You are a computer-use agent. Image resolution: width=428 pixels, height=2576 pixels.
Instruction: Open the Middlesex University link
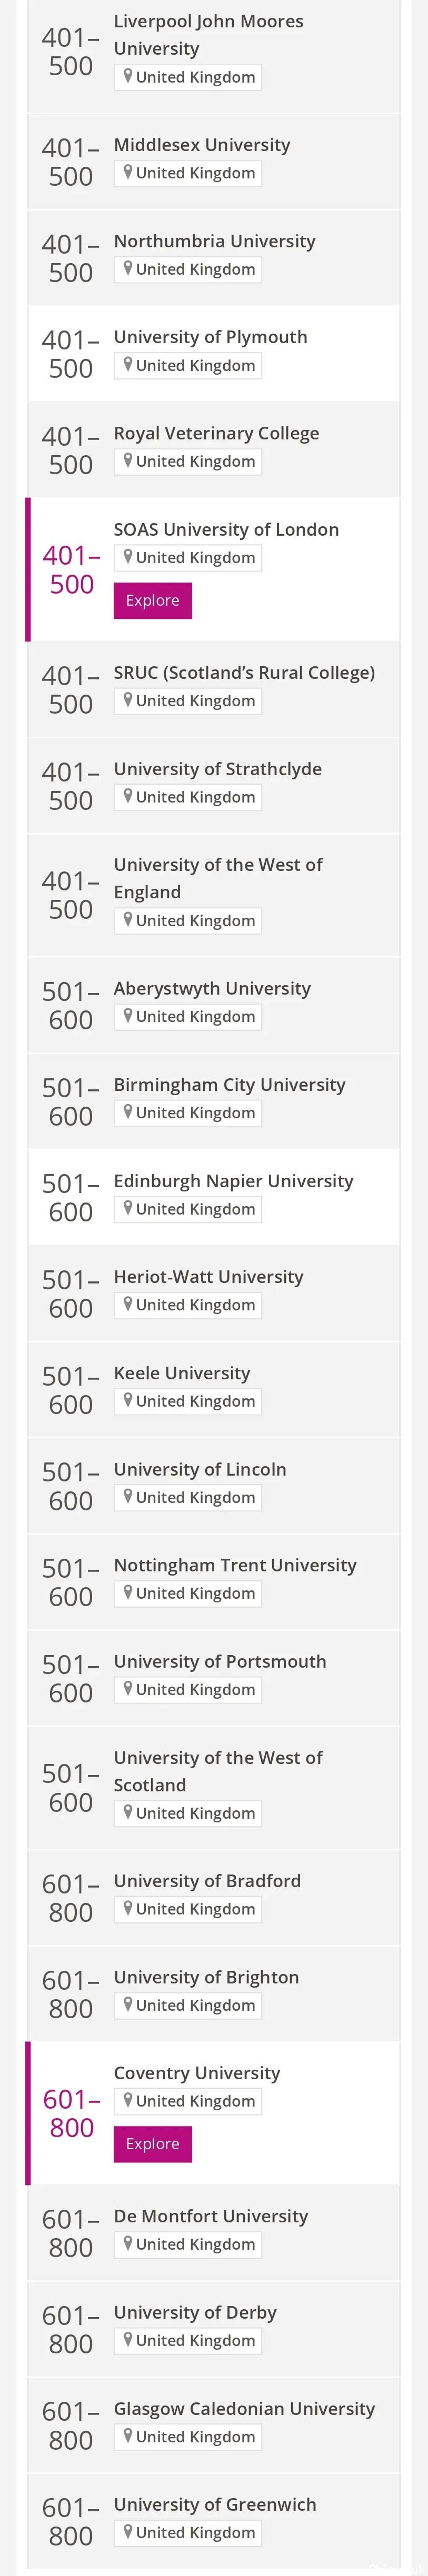tap(202, 145)
